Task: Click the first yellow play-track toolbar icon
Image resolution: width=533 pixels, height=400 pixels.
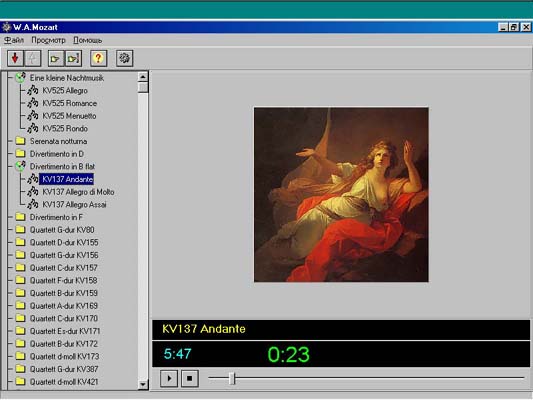Action: pyautogui.click(x=55, y=58)
